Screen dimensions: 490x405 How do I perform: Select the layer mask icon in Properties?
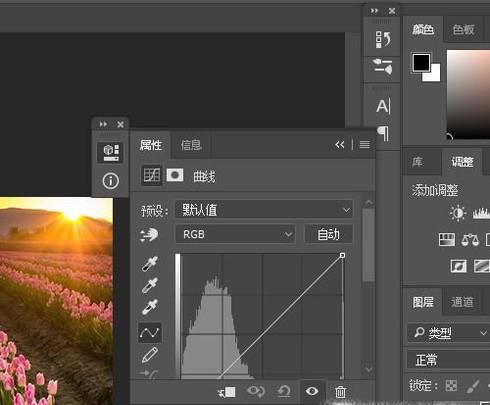point(175,175)
